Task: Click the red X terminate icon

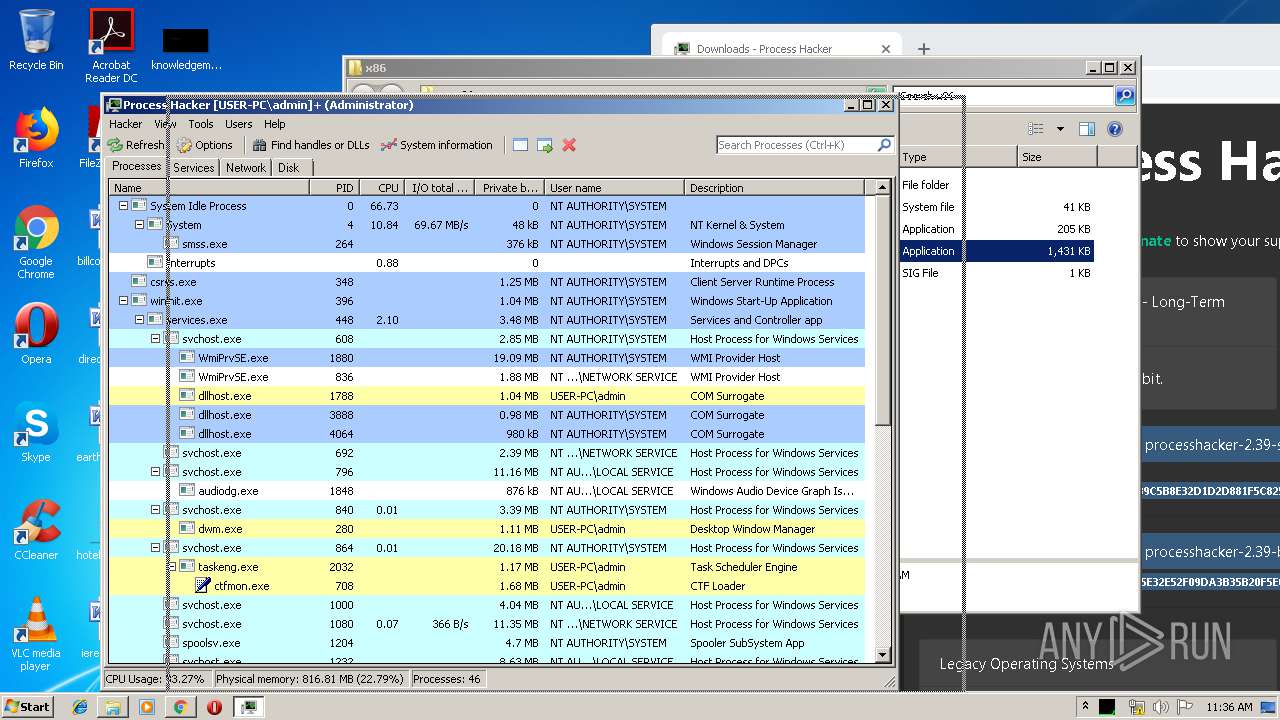Action: click(569, 145)
